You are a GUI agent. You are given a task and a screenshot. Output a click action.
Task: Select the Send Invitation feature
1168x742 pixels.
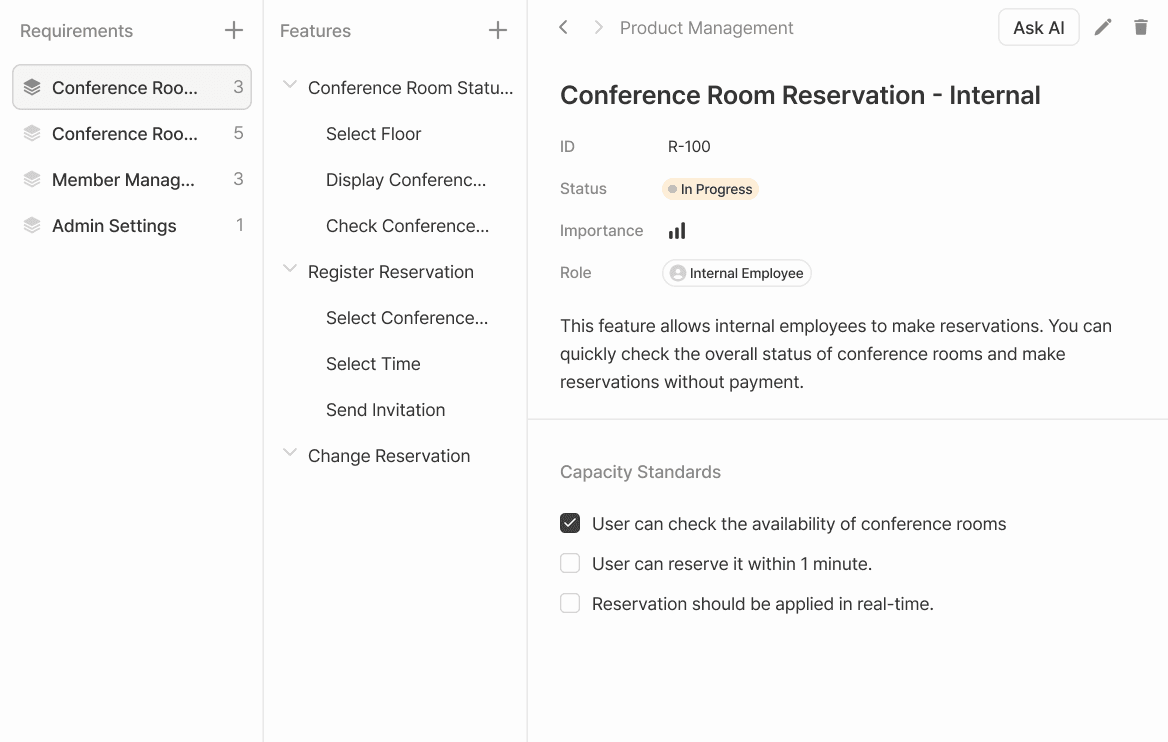(x=385, y=410)
